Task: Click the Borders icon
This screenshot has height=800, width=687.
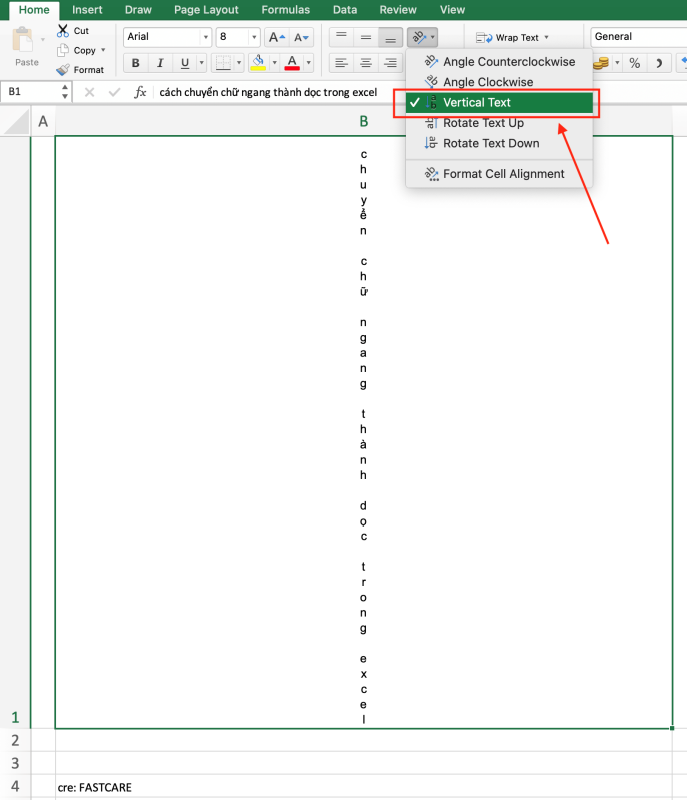Action: pos(223,63)
